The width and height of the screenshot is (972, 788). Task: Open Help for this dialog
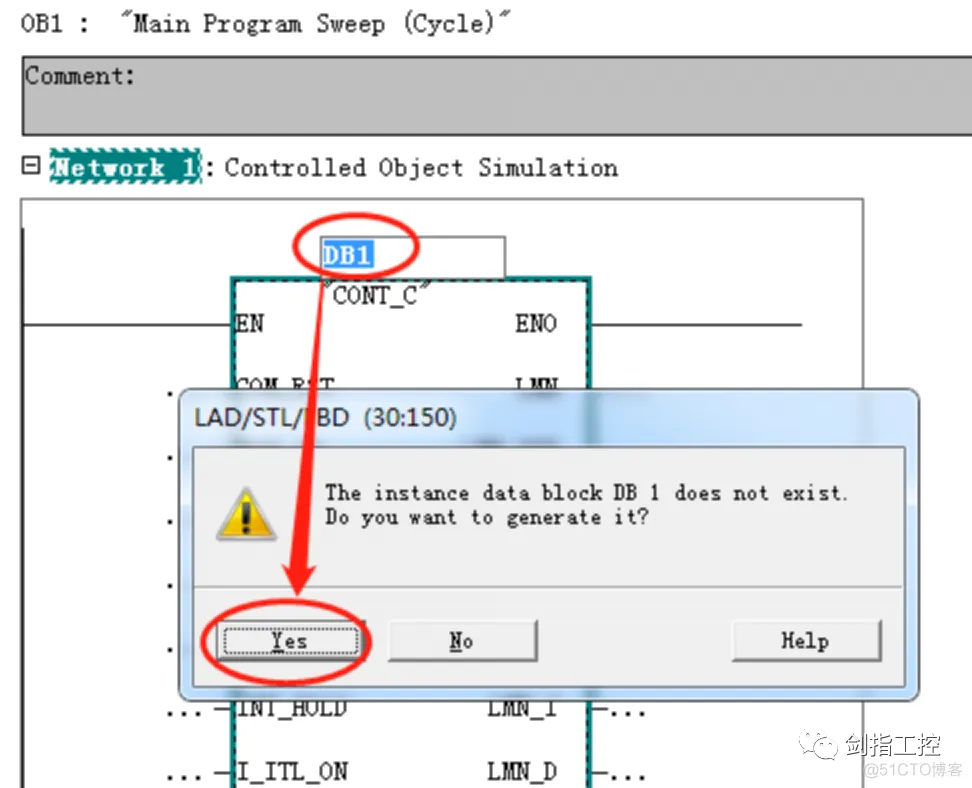click(x=806, y=641)
